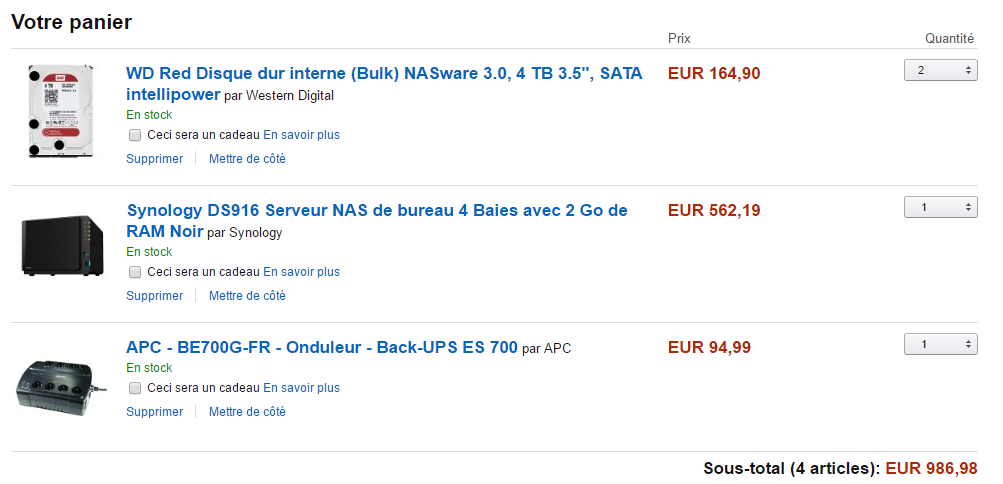Expand quantity selector for Synology NAS

click(940, 207)
